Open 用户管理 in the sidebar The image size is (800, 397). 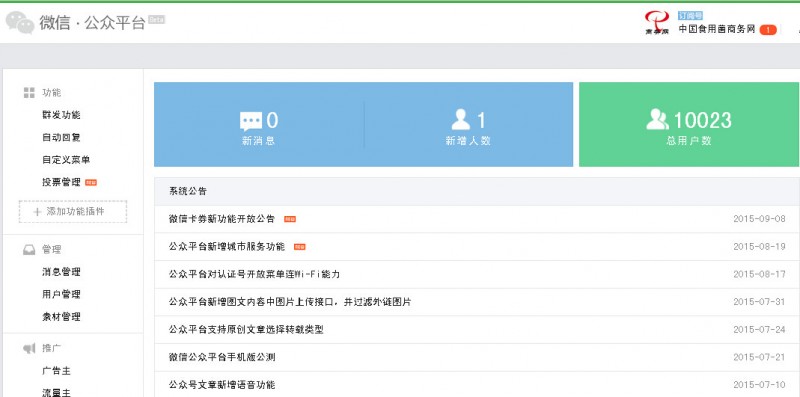(x=61, y=294)
